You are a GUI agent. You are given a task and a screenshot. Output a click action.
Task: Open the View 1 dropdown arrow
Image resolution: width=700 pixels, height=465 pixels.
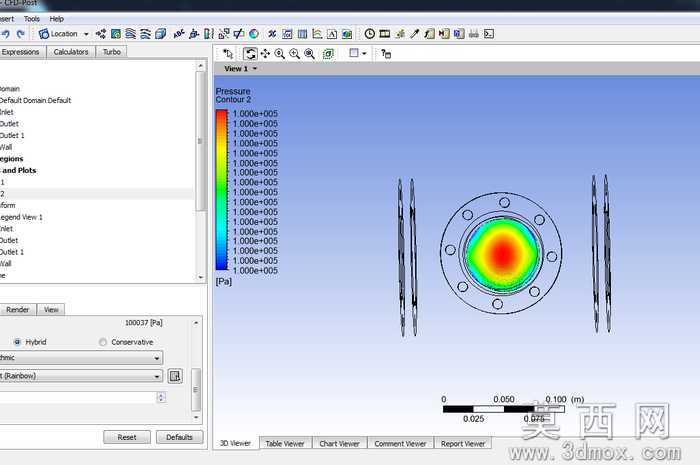tap(255, 69)
